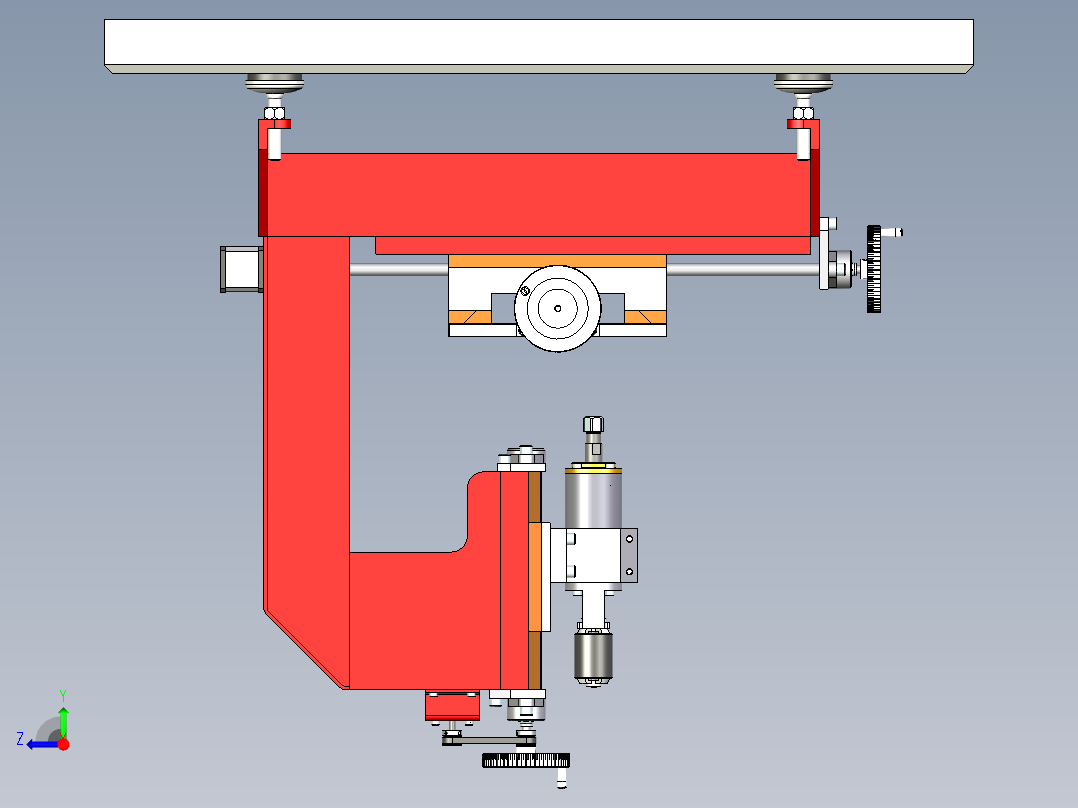Viewport: 1078px width, 808px height.
Task: Select the right-side black graduated handwheel
Action: pyautogui.click(x=874, y=269)
